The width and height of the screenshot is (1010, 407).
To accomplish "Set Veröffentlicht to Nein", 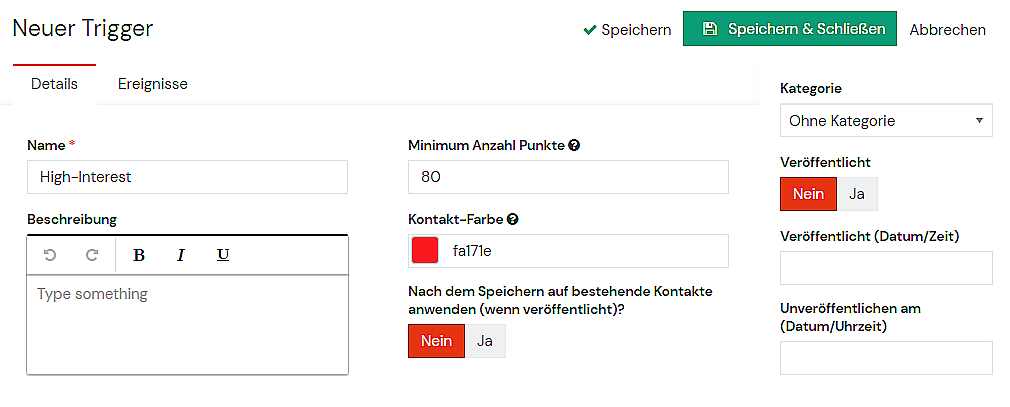I will [x=808, y=194].
